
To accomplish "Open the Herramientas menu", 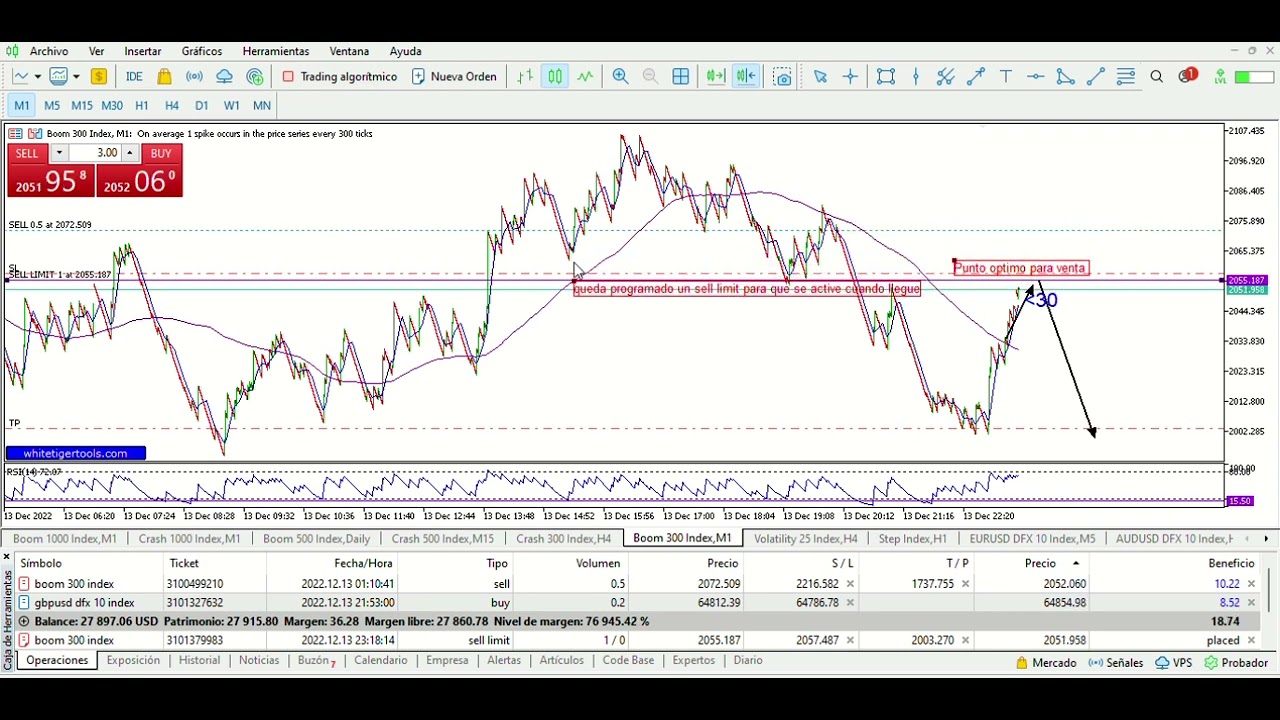I will [x=276, y=51].
